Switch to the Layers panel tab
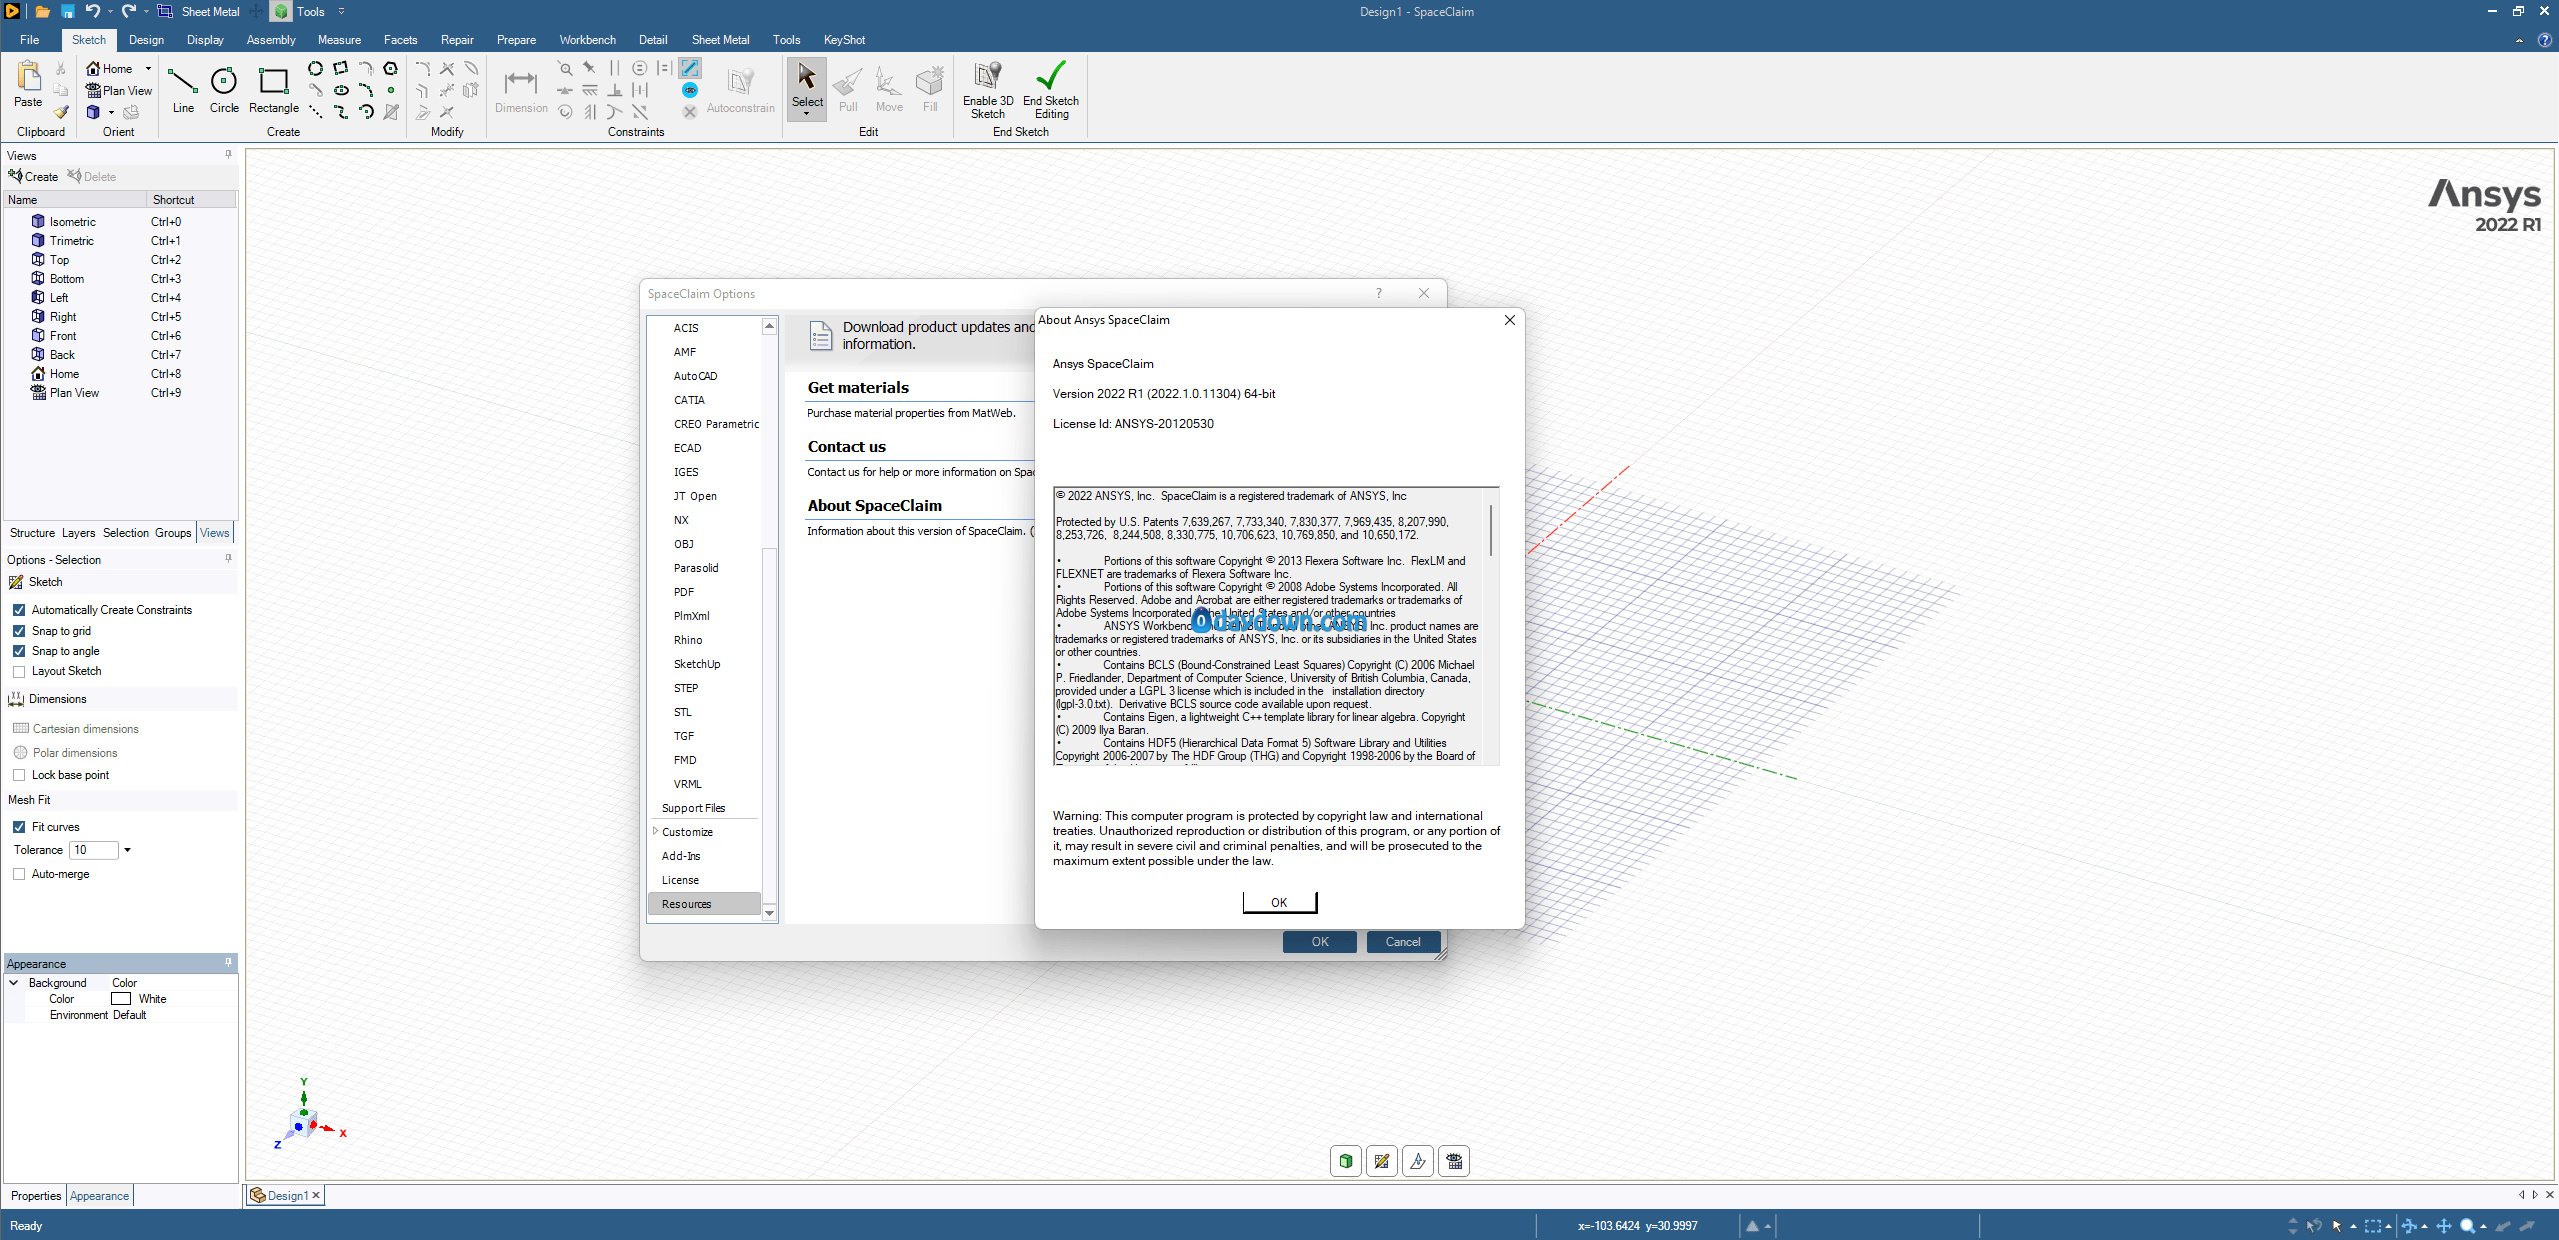 pyautogui.click(x=78, y=533)
